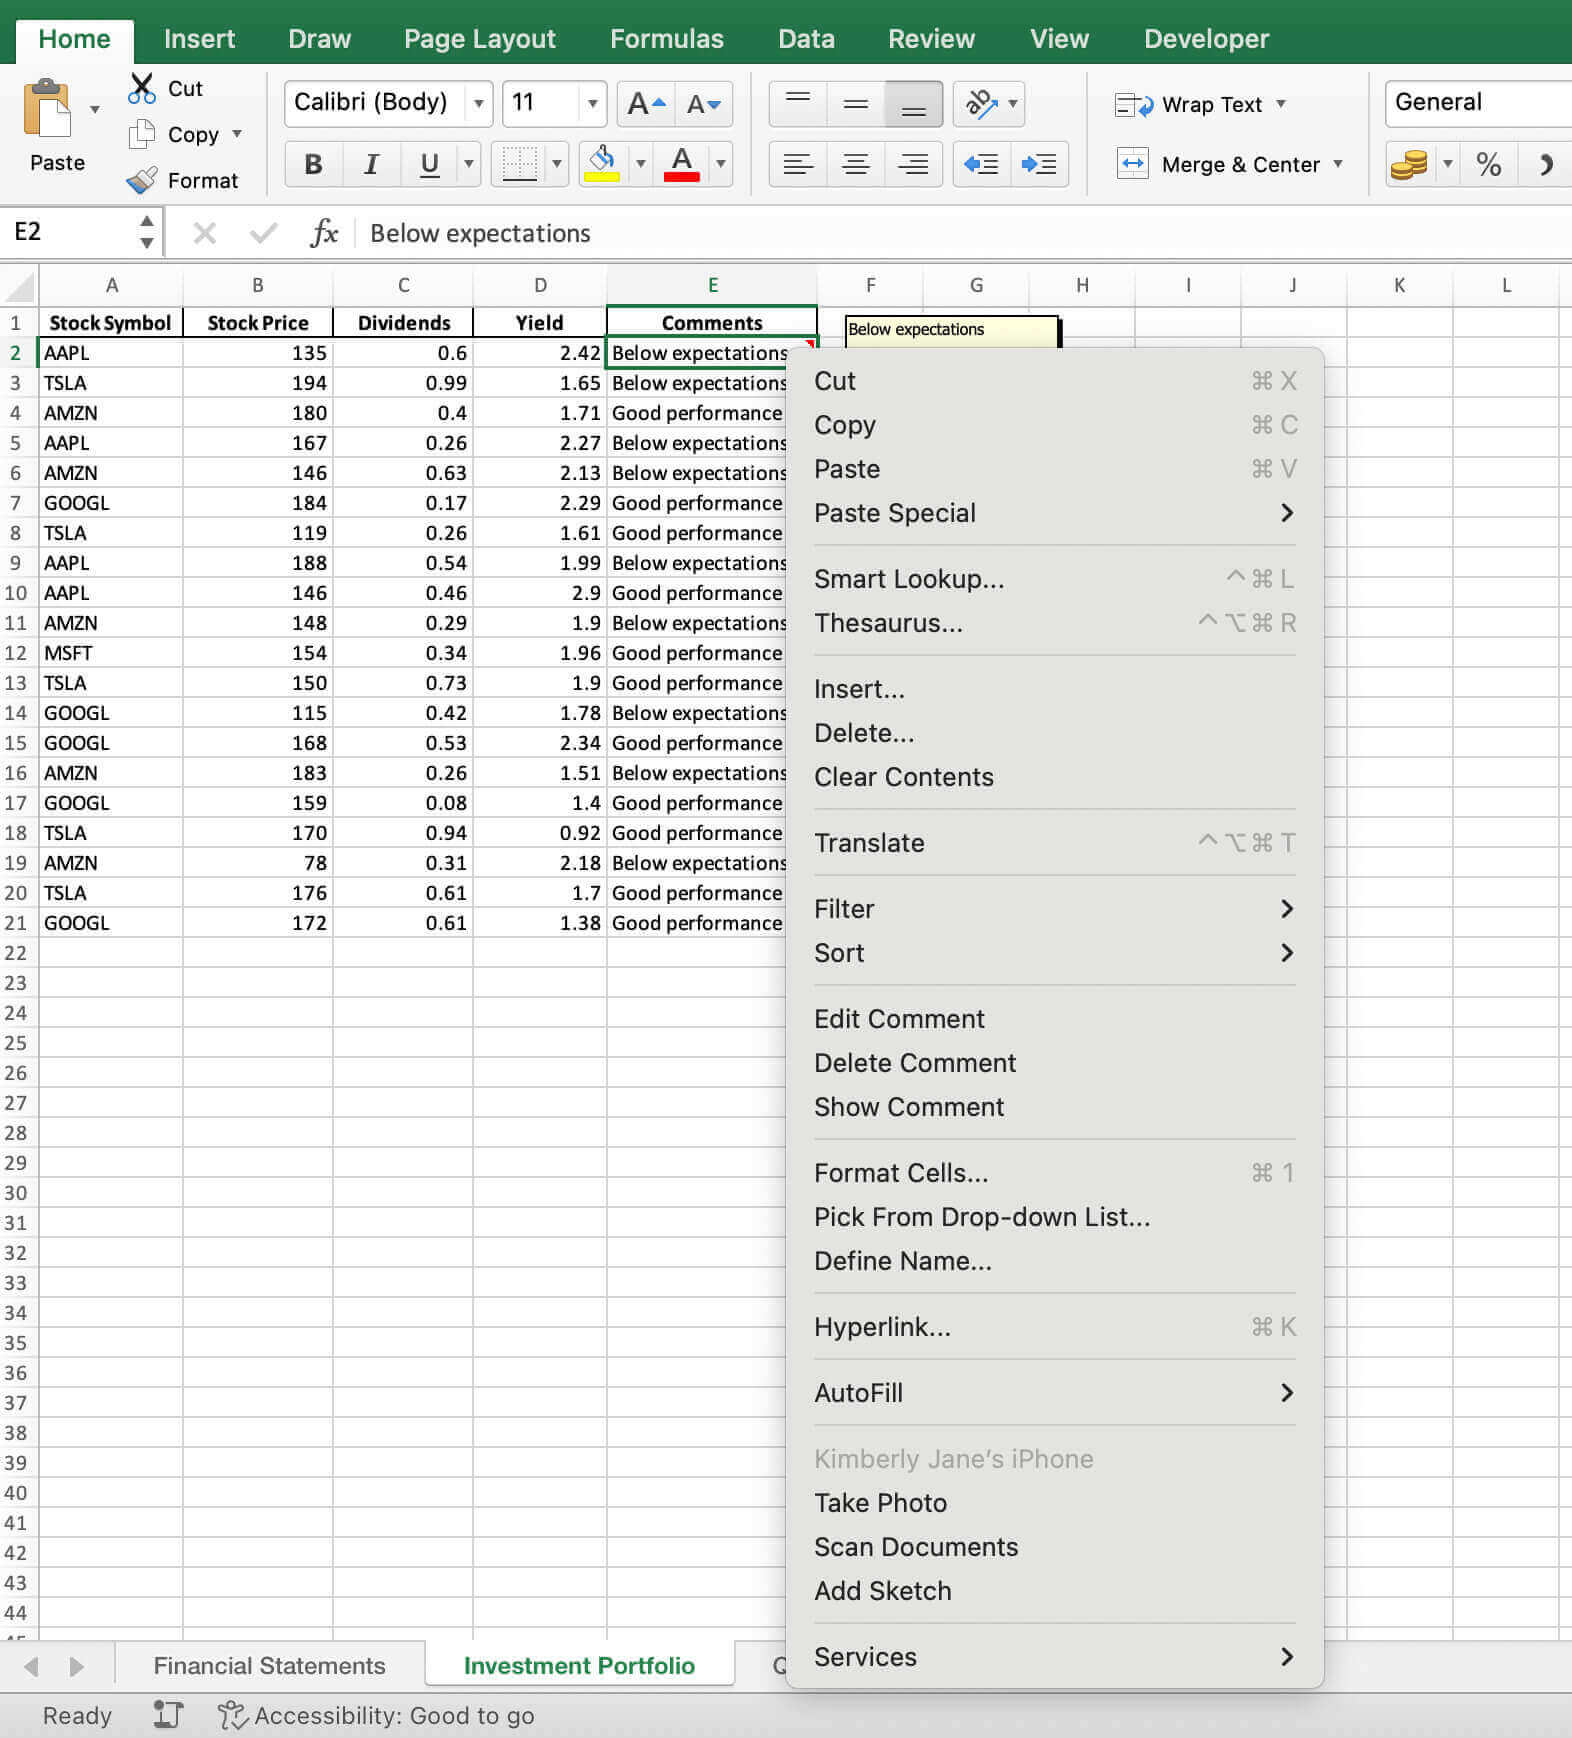This screenshot has height=1738, width=1572.
Task: Open the font size dropdown
Action: click(x=592, y=103)
